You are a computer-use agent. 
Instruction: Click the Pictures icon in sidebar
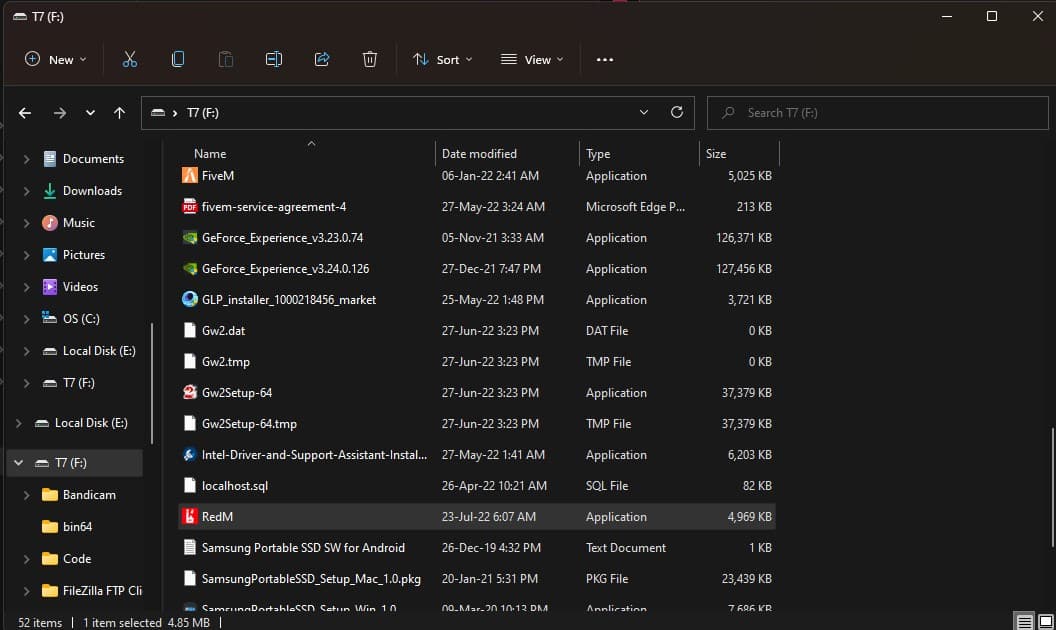pyautogui.click(x=50, y=255)
